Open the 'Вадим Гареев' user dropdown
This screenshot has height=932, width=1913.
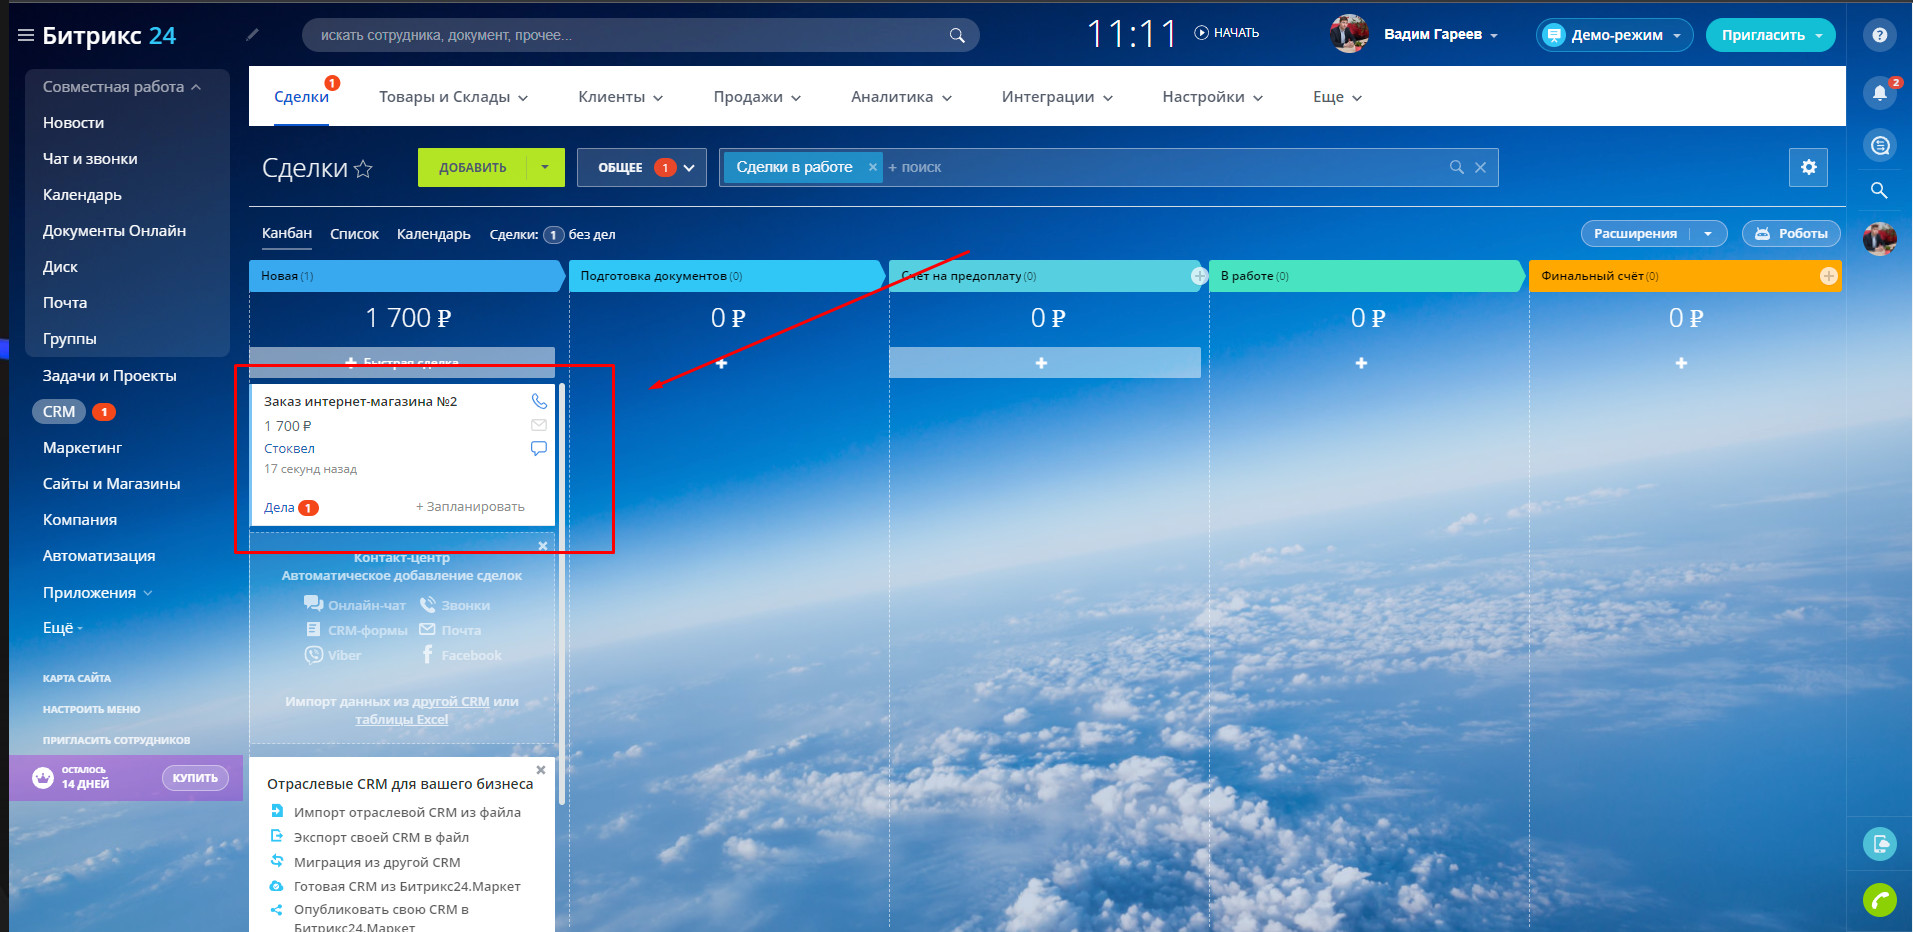pos(1441,34)
